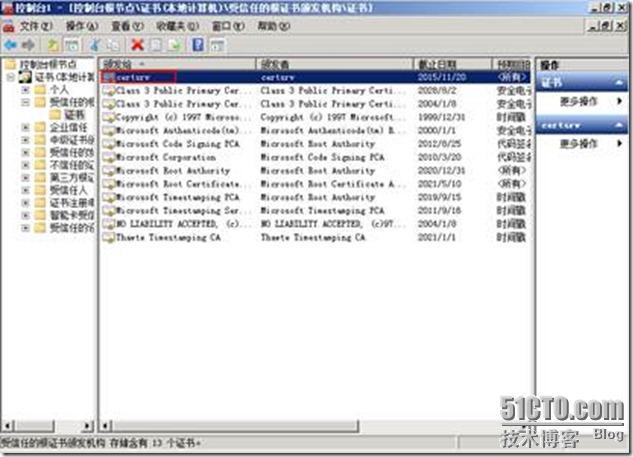Click the Cut scissors toolbar icon
Screen dimensions: 633x457
click(x=95, y=45)
